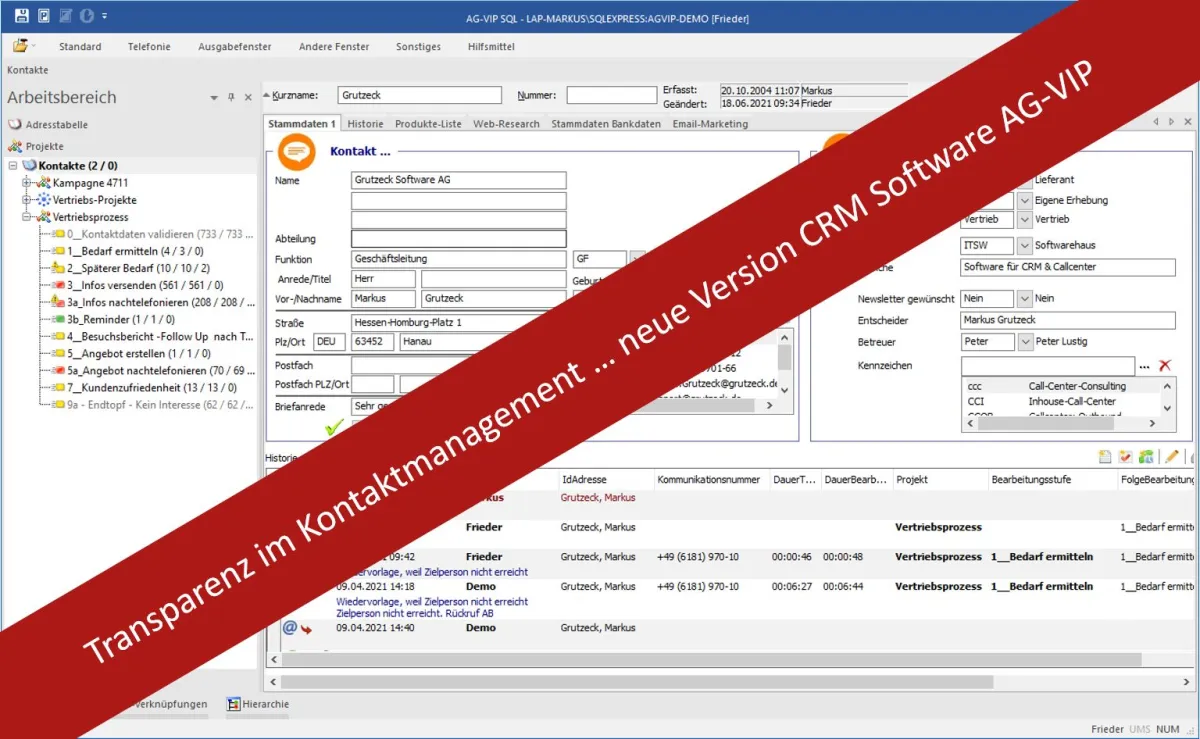Open the Betreuer Peter dropdown
Screen dimensions: 1200x739
[x=1024, y=342]
